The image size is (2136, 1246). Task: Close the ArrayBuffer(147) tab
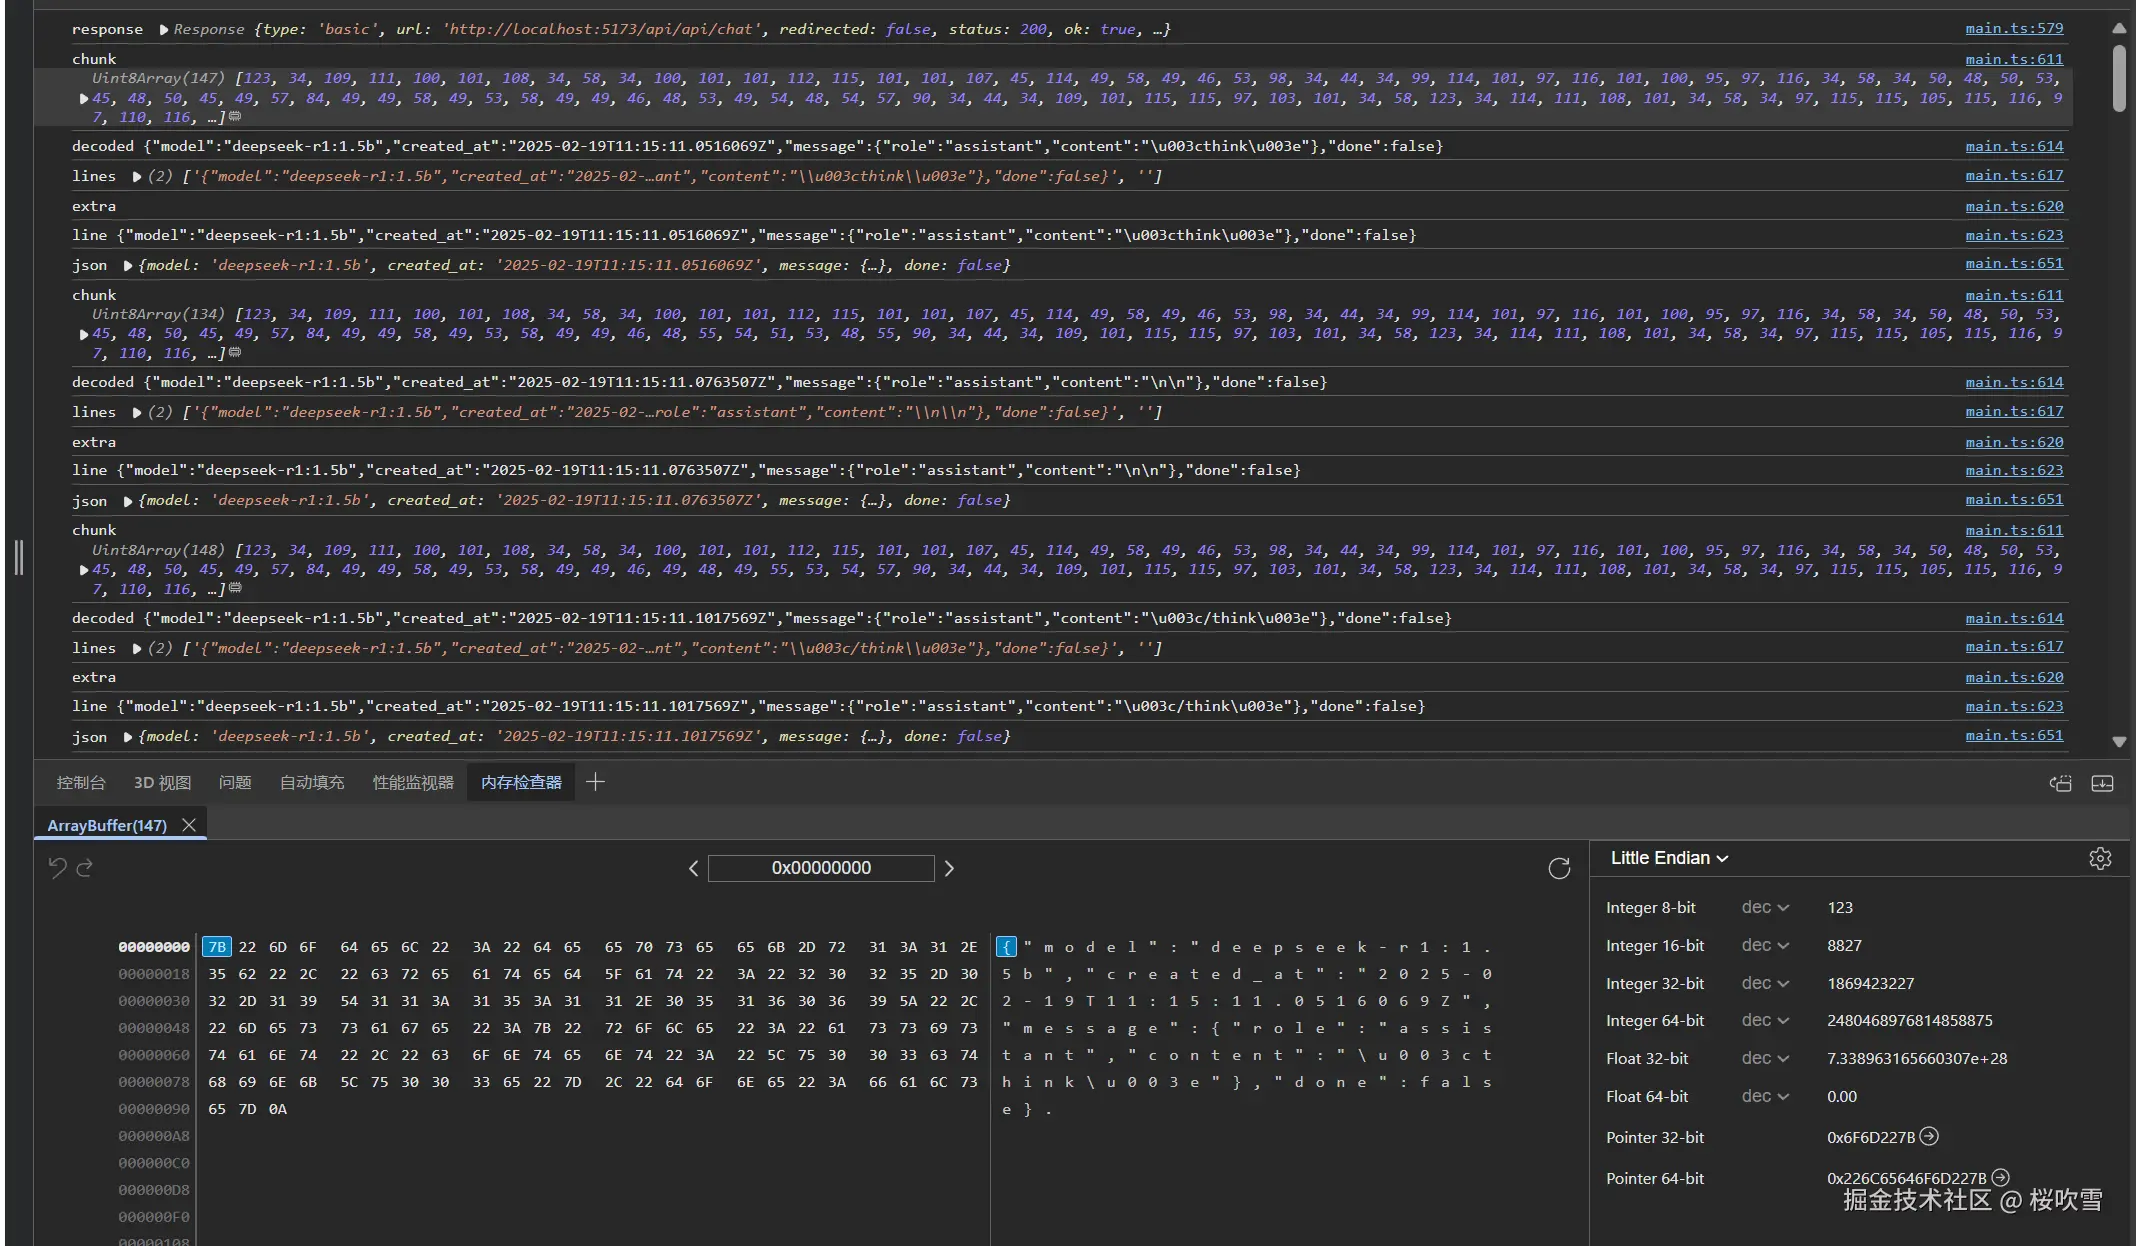188,825
